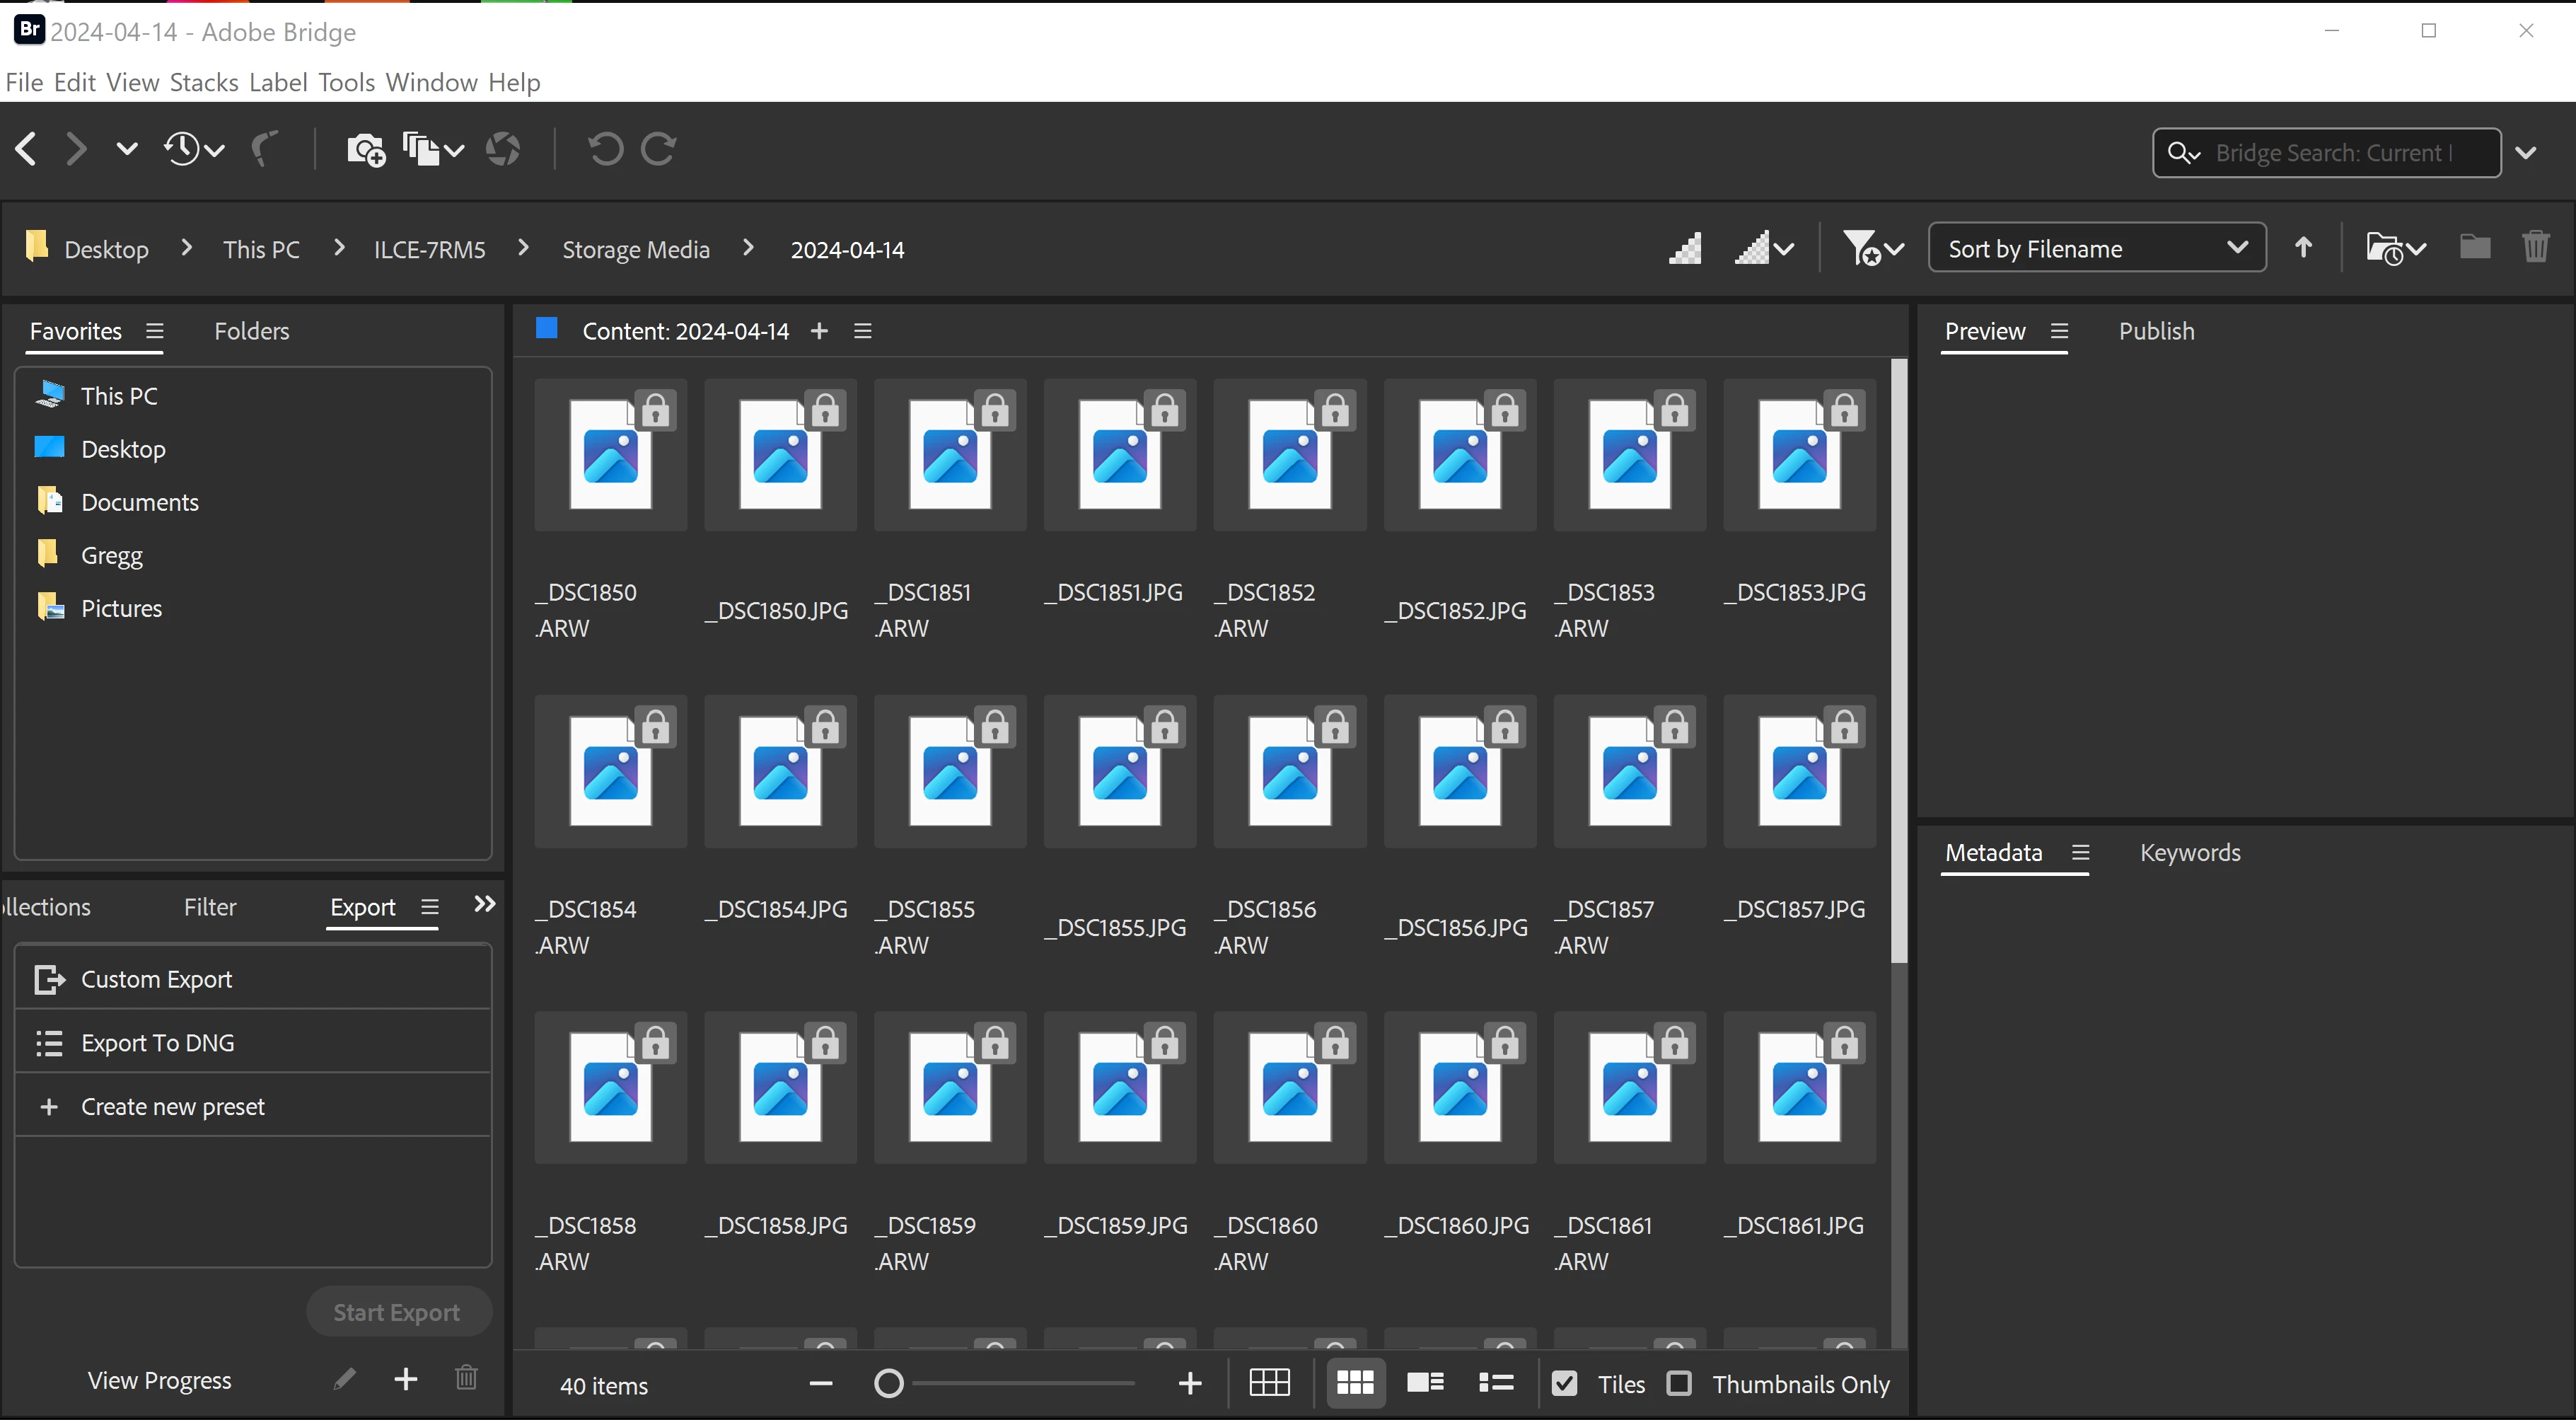Open the Stacks menu
The image size is (2576, 1420).
tap(204, 82)
